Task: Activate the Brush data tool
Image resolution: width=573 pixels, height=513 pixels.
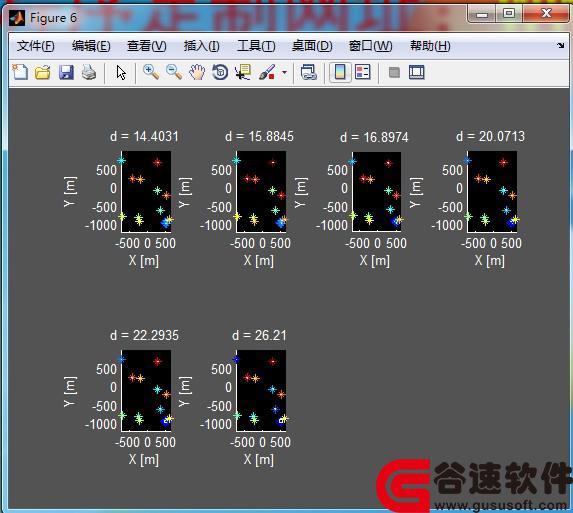Action: coord(267,72)
